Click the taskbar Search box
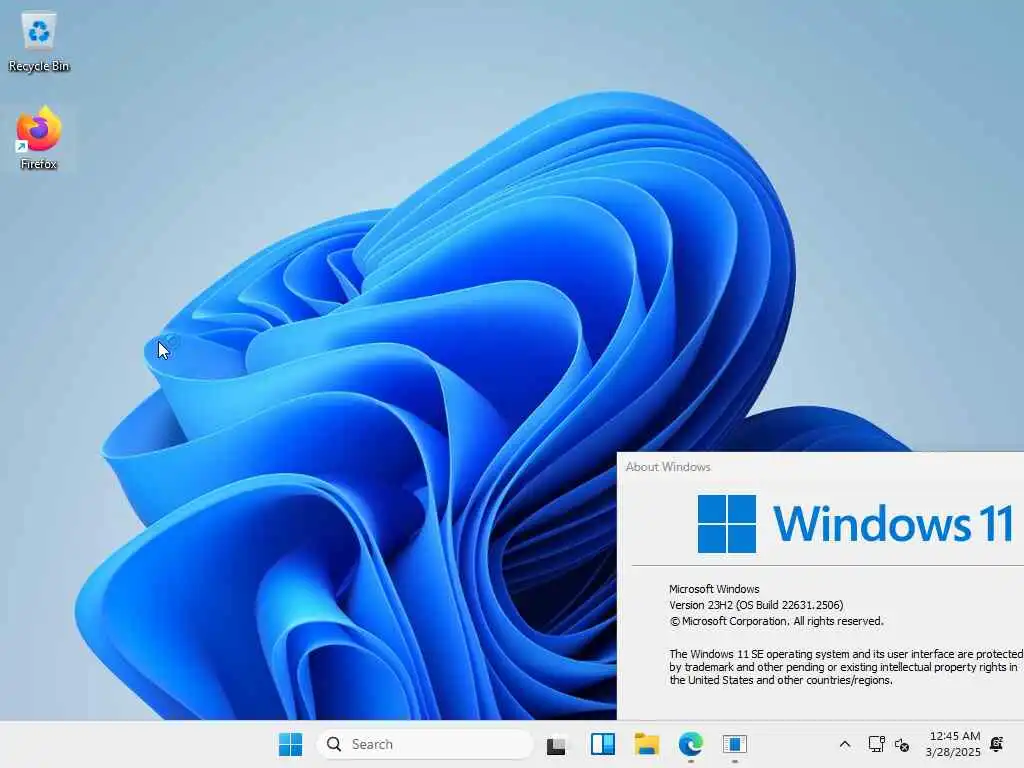This screenshot has width=1024, height=768. coord(424,744)
